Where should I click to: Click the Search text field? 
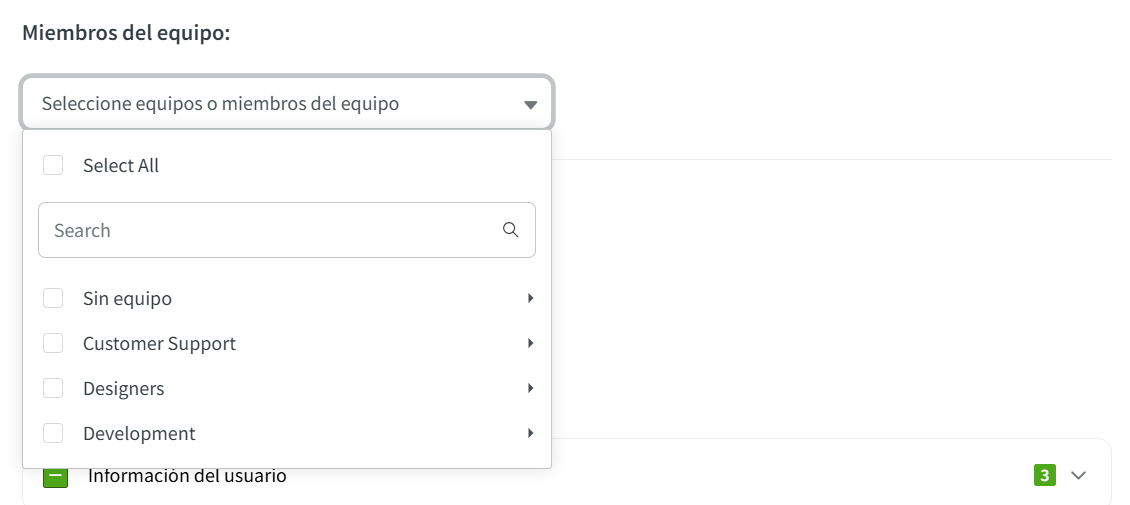pos(270,231)
